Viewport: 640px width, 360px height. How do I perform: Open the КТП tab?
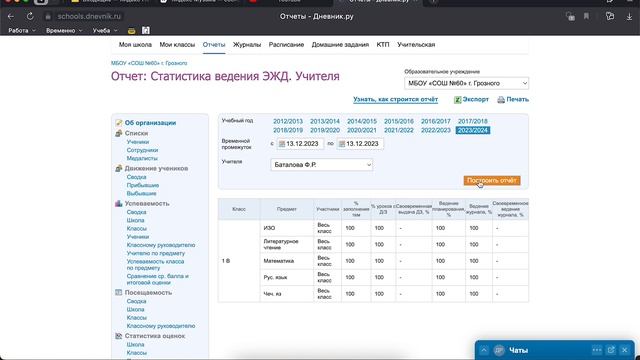pos(383,45)
